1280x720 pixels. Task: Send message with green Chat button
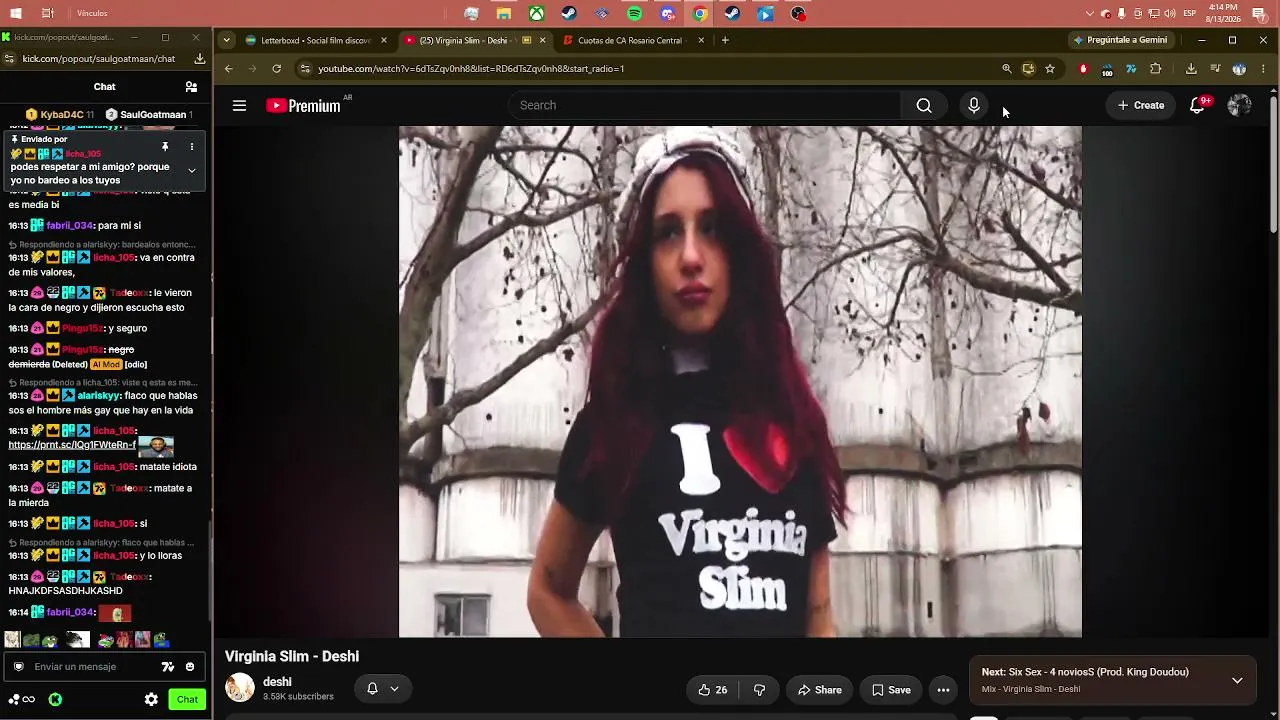coord(187,699)
